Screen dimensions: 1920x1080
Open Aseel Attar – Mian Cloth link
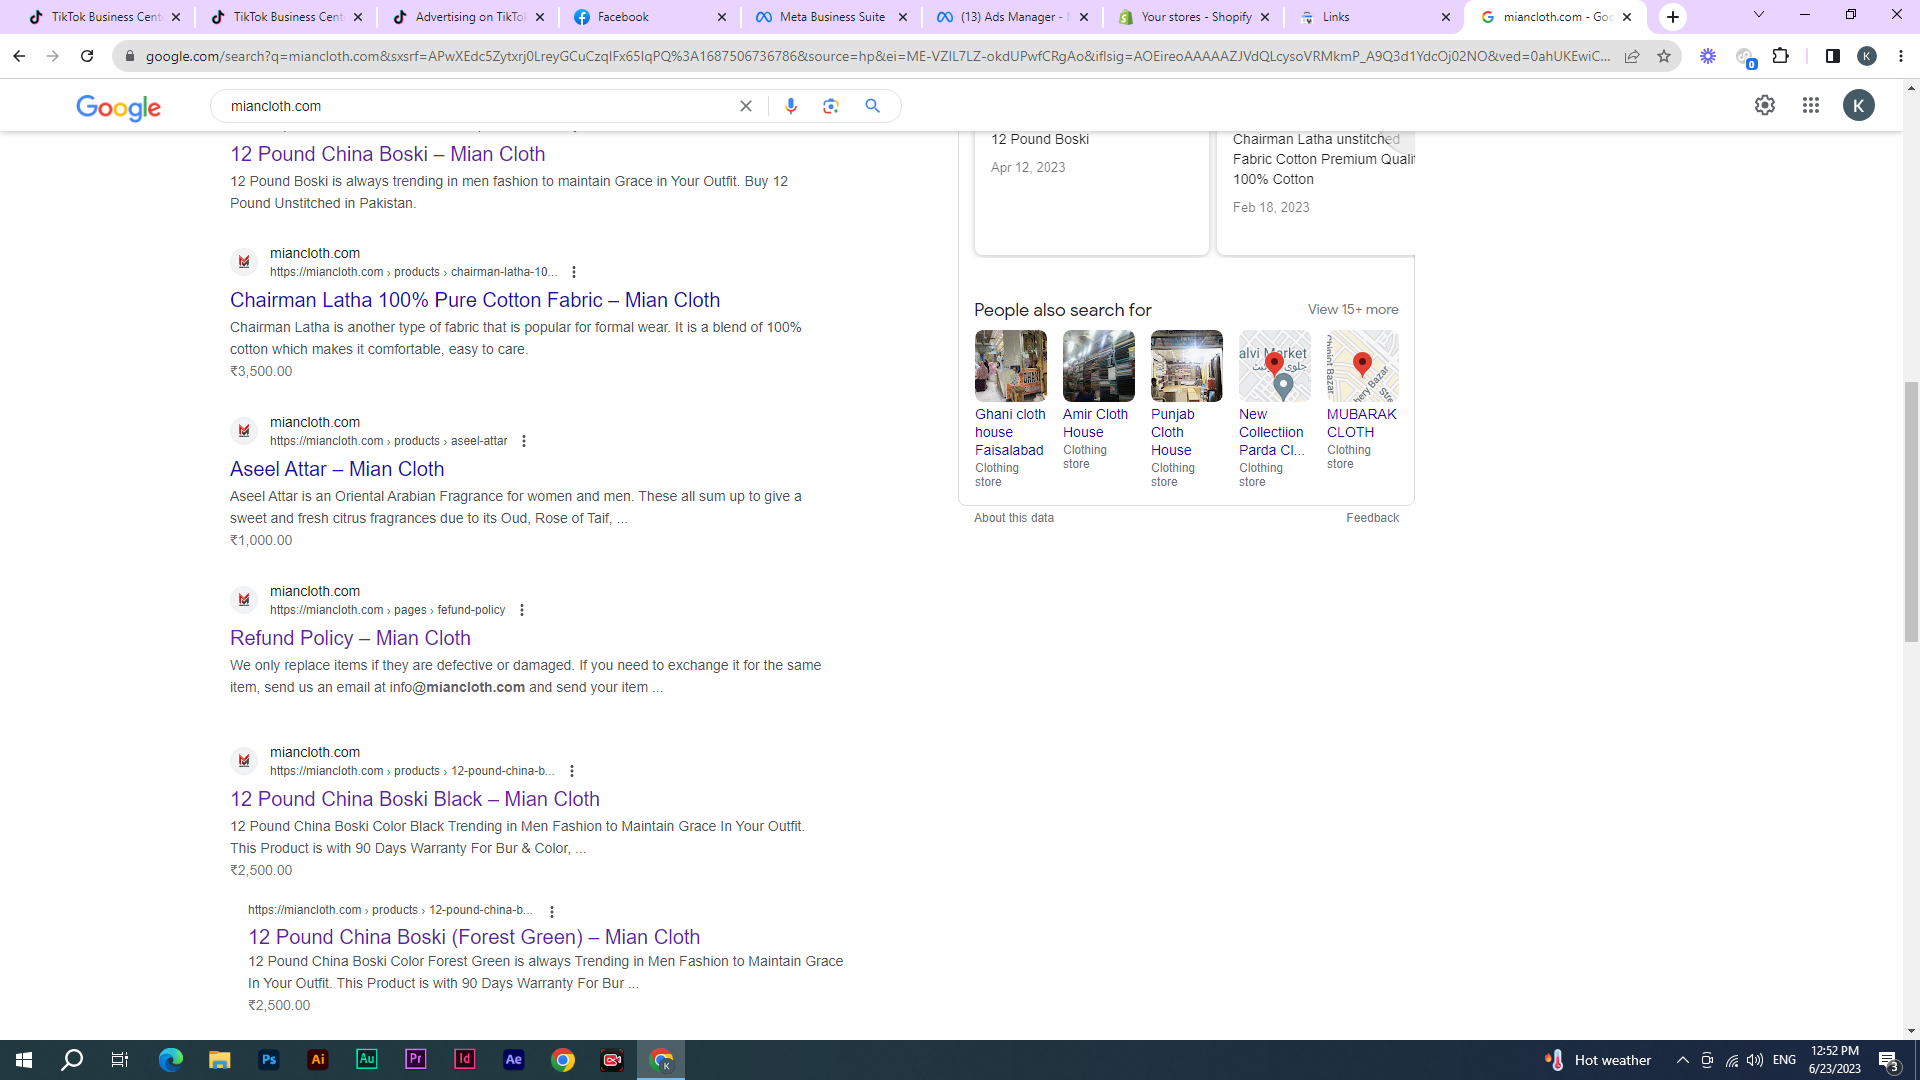[336, 469]
